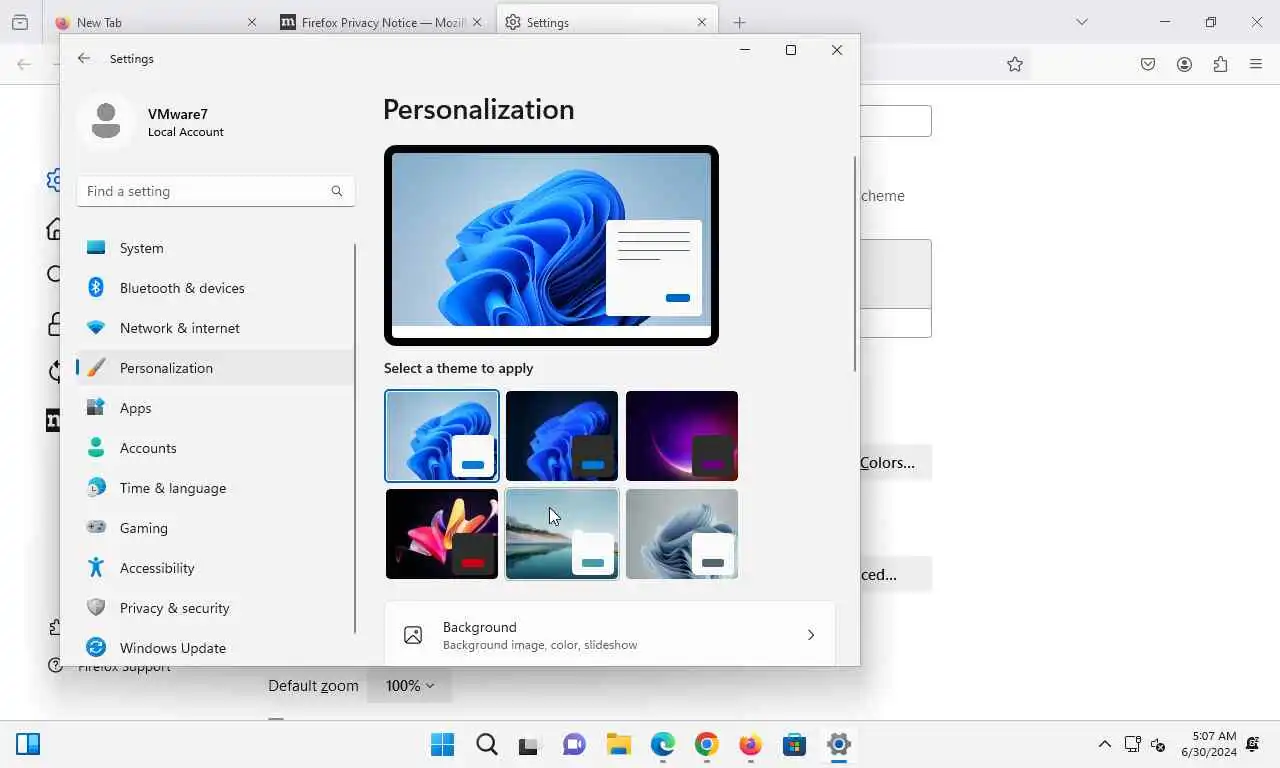Apply the purple Glow theme

click(x=682, y=436)
